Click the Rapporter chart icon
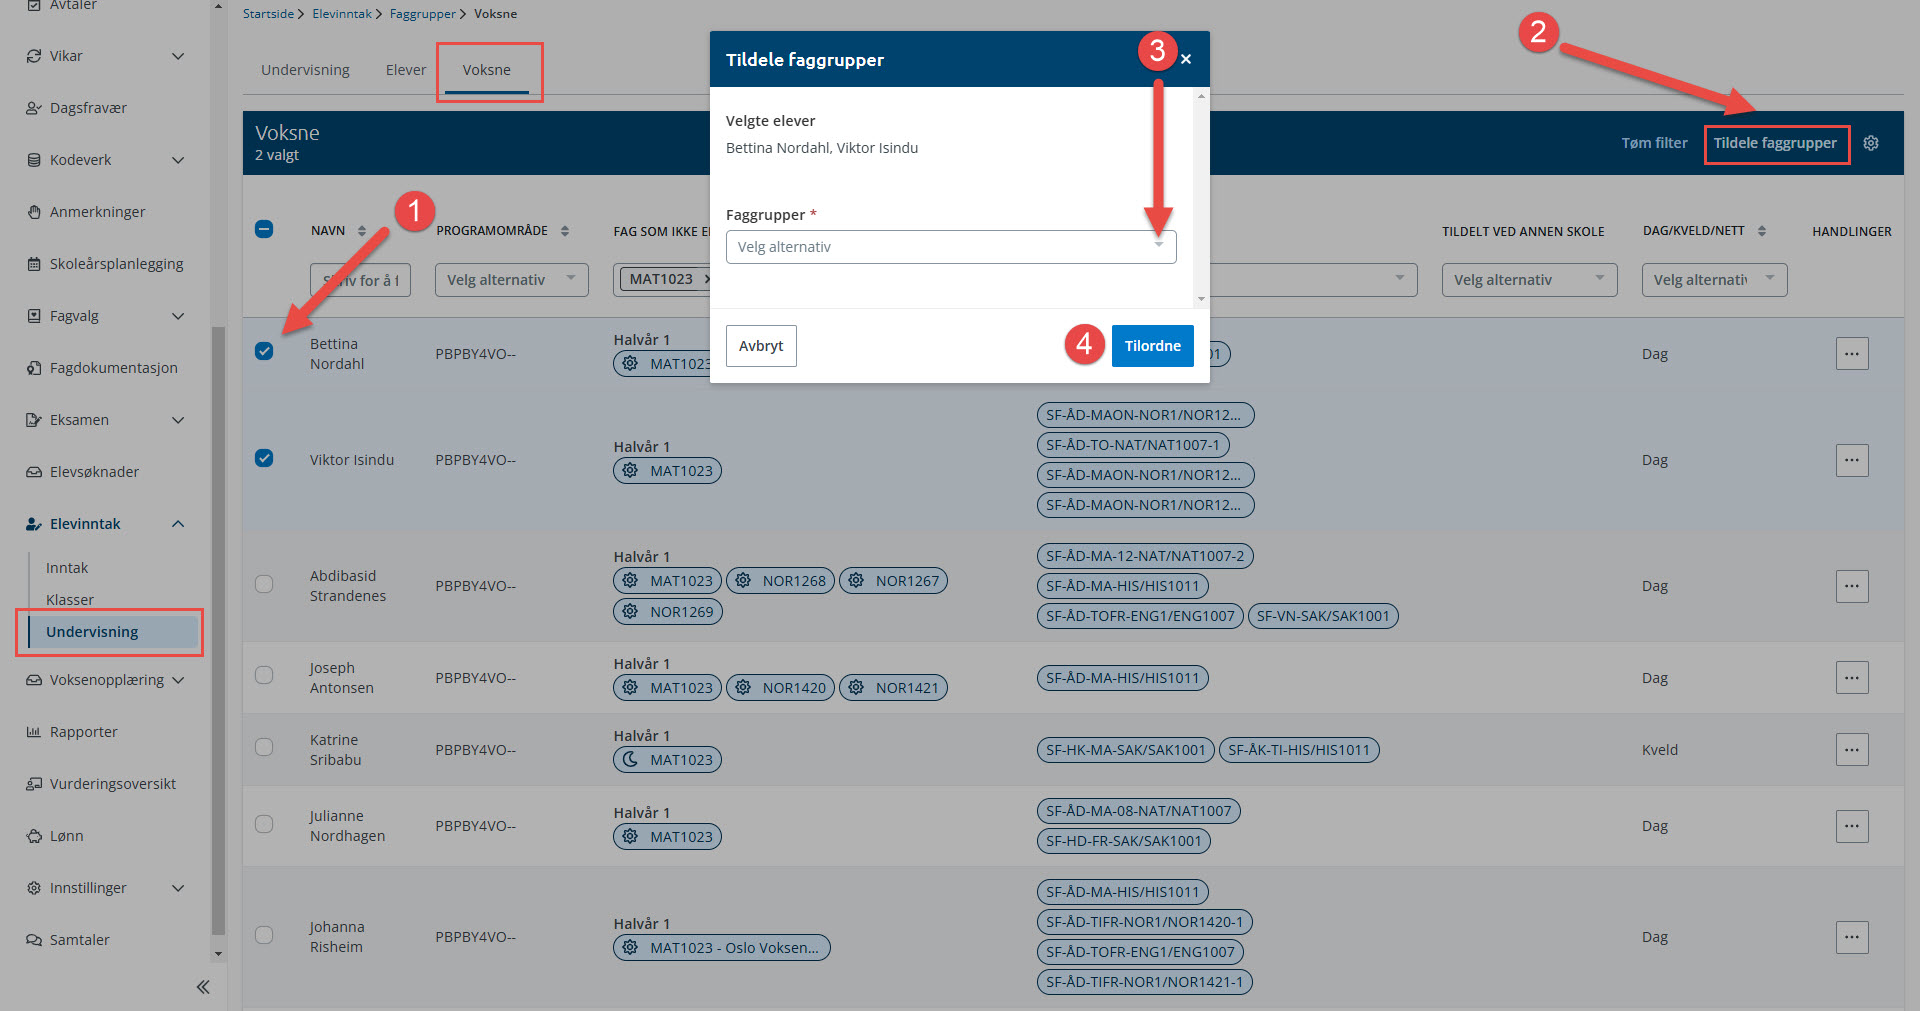The image size is (1920, 1011). pyautogui.click(x=34, y=732)
